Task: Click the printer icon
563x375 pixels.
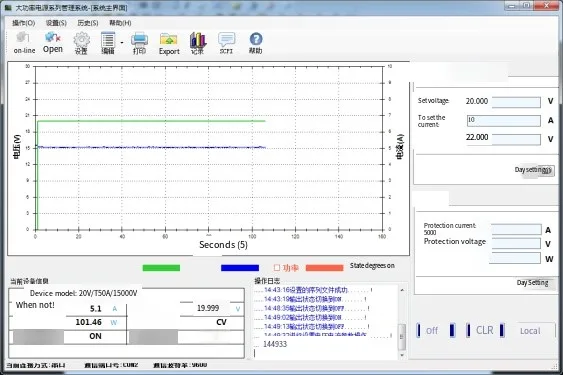Action: [x=139, y=39]
